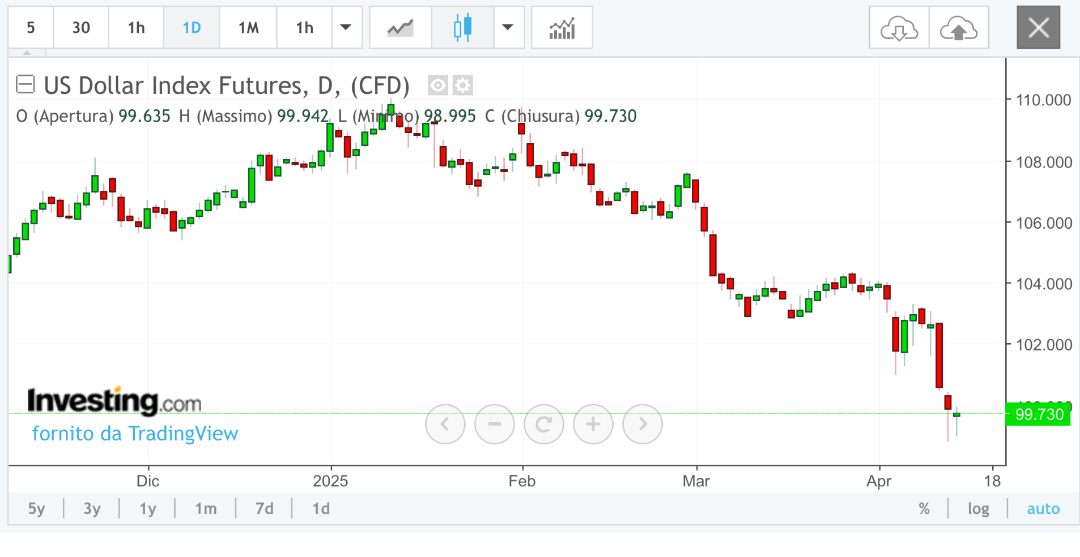1080x557 pixels.
Task: Select the 1D daily interval
Action: pos(191,28)
